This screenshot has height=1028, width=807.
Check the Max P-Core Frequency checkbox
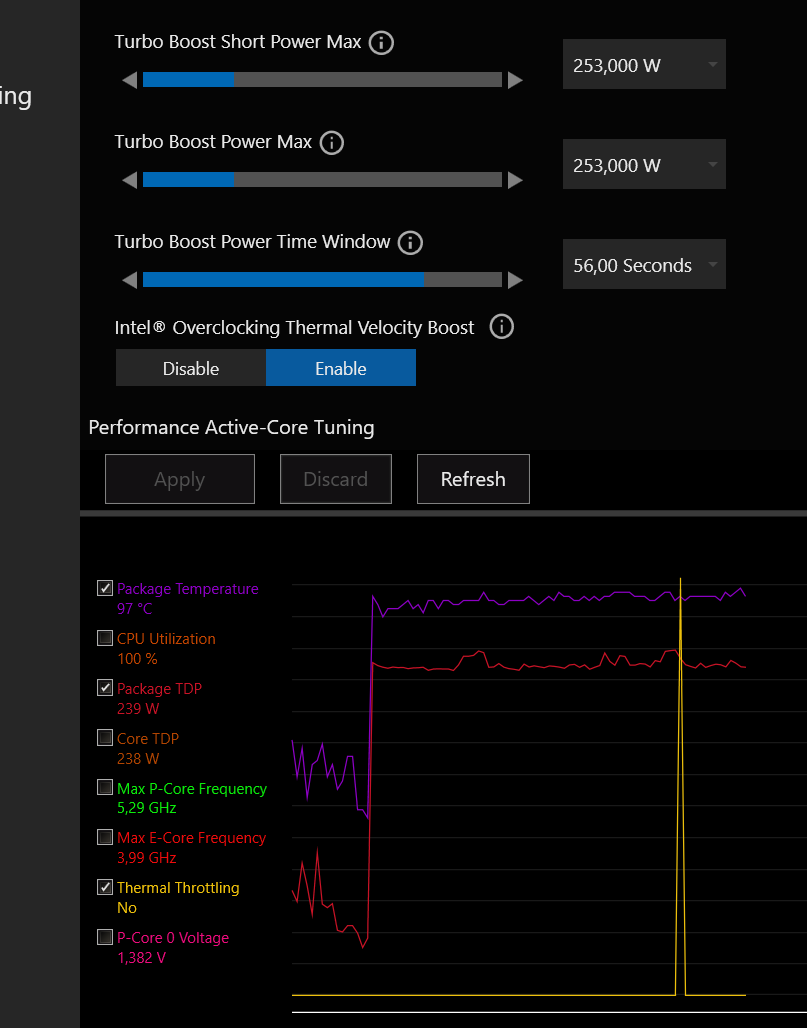(105, 787)
